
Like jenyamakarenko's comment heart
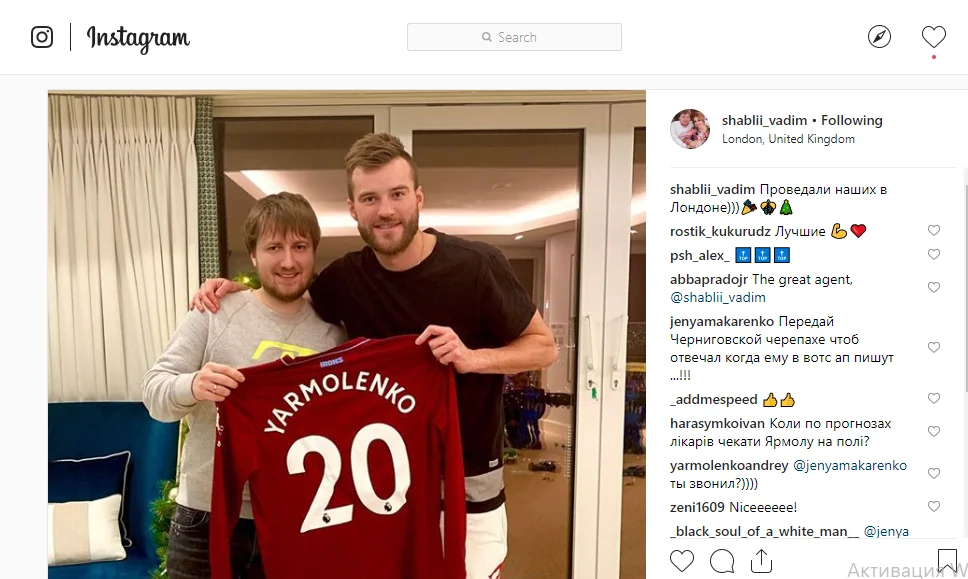[x=933, y=348]
